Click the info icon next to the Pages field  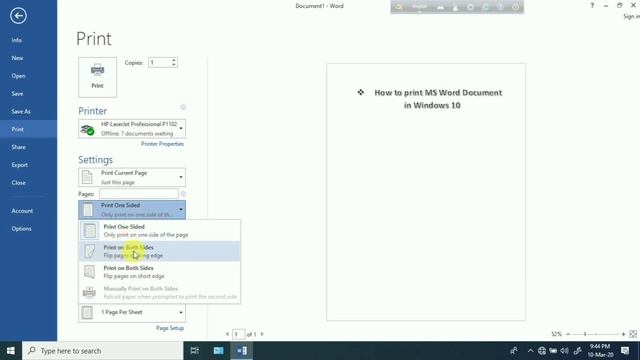tap(183, 194)
